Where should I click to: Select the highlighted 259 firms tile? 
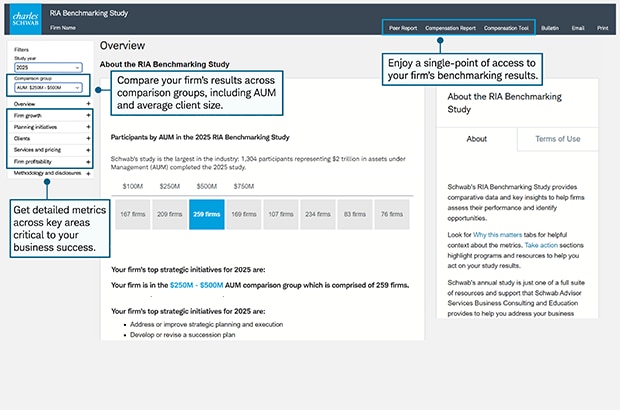click(207, 214)
